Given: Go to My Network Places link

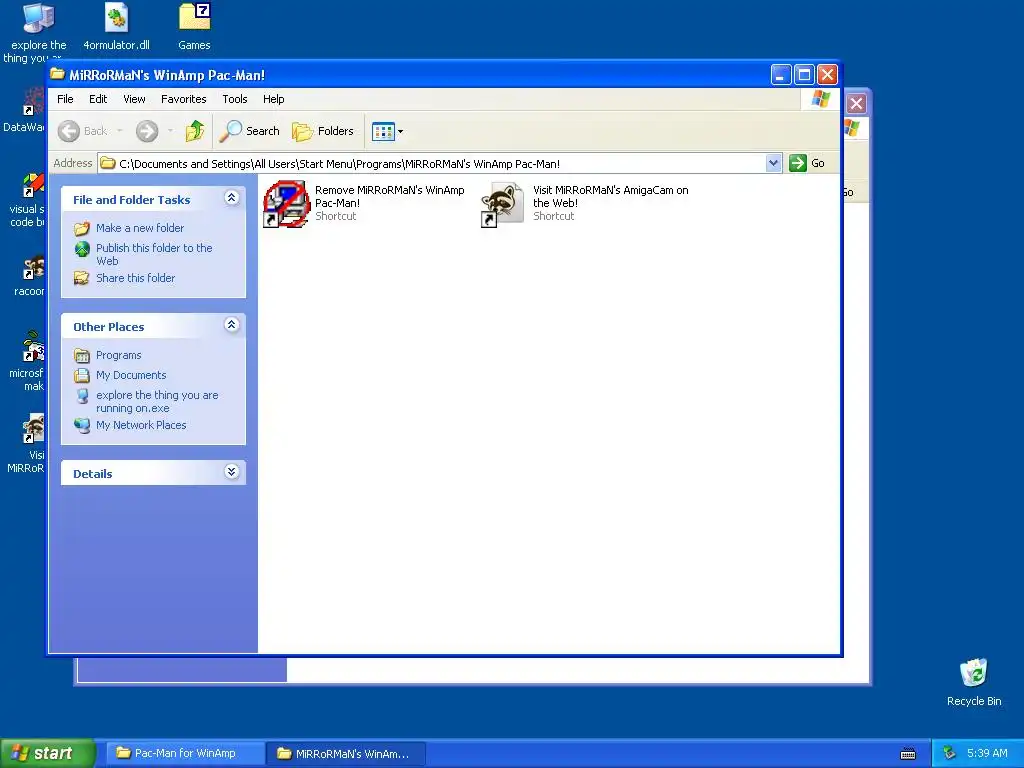Looking at the screenshot, I should (x=141, y=425).
